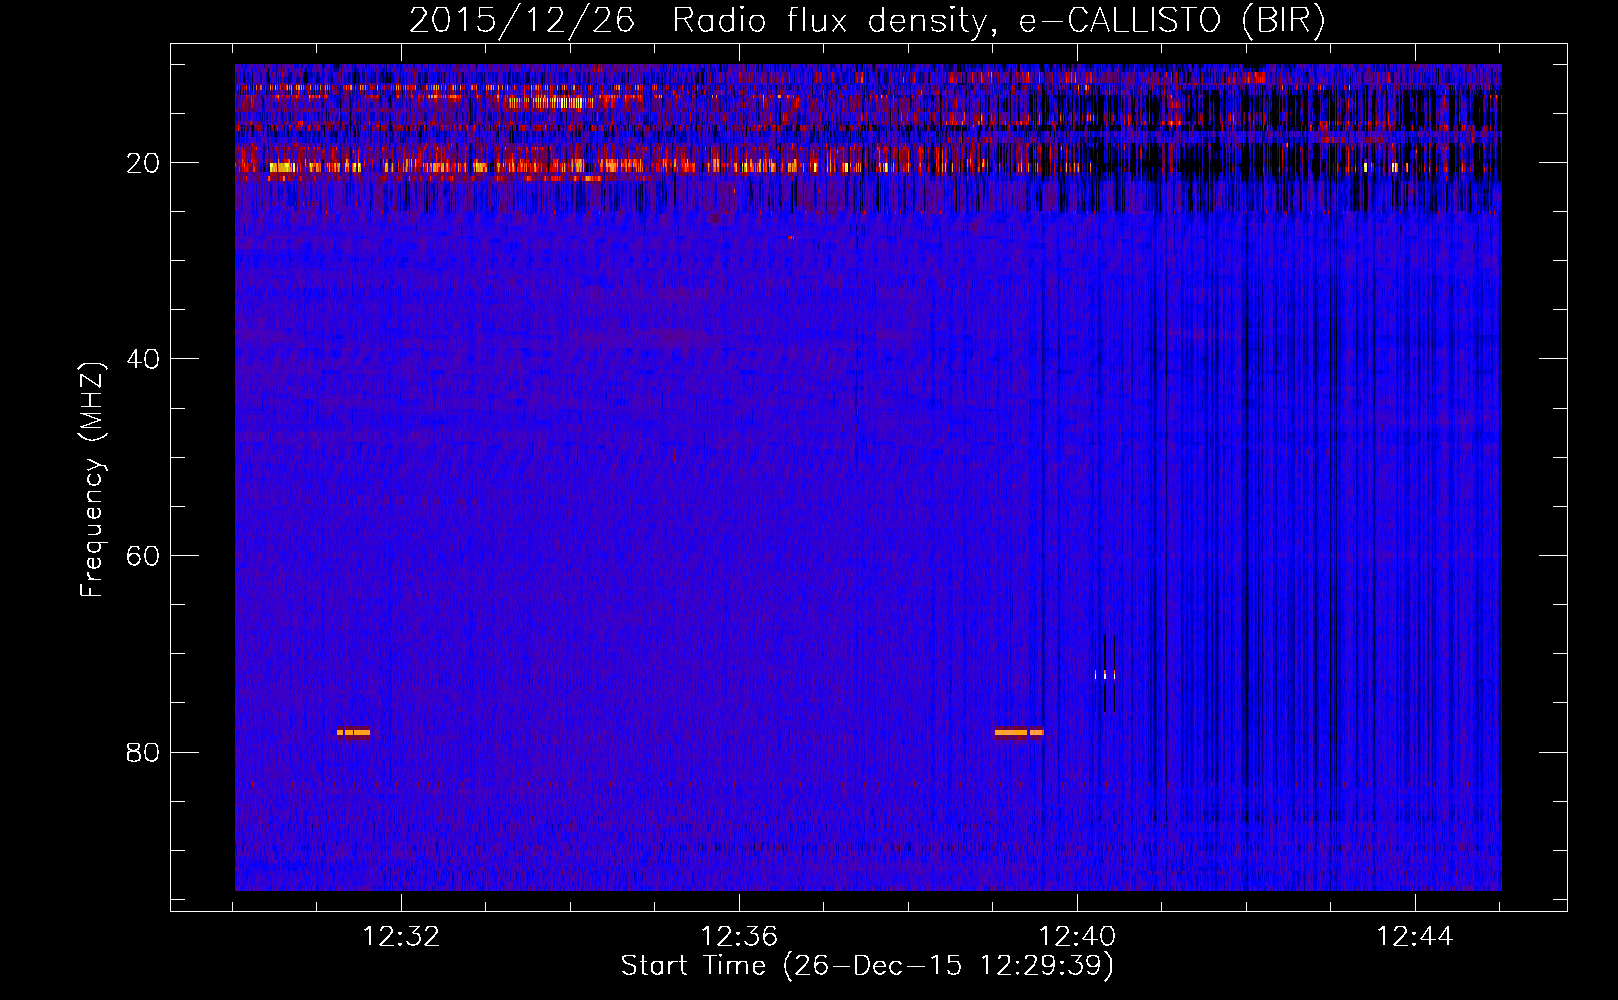Click the small white spike marks near 12:40
The image size is (1618, 1000).
point(1104,675)
